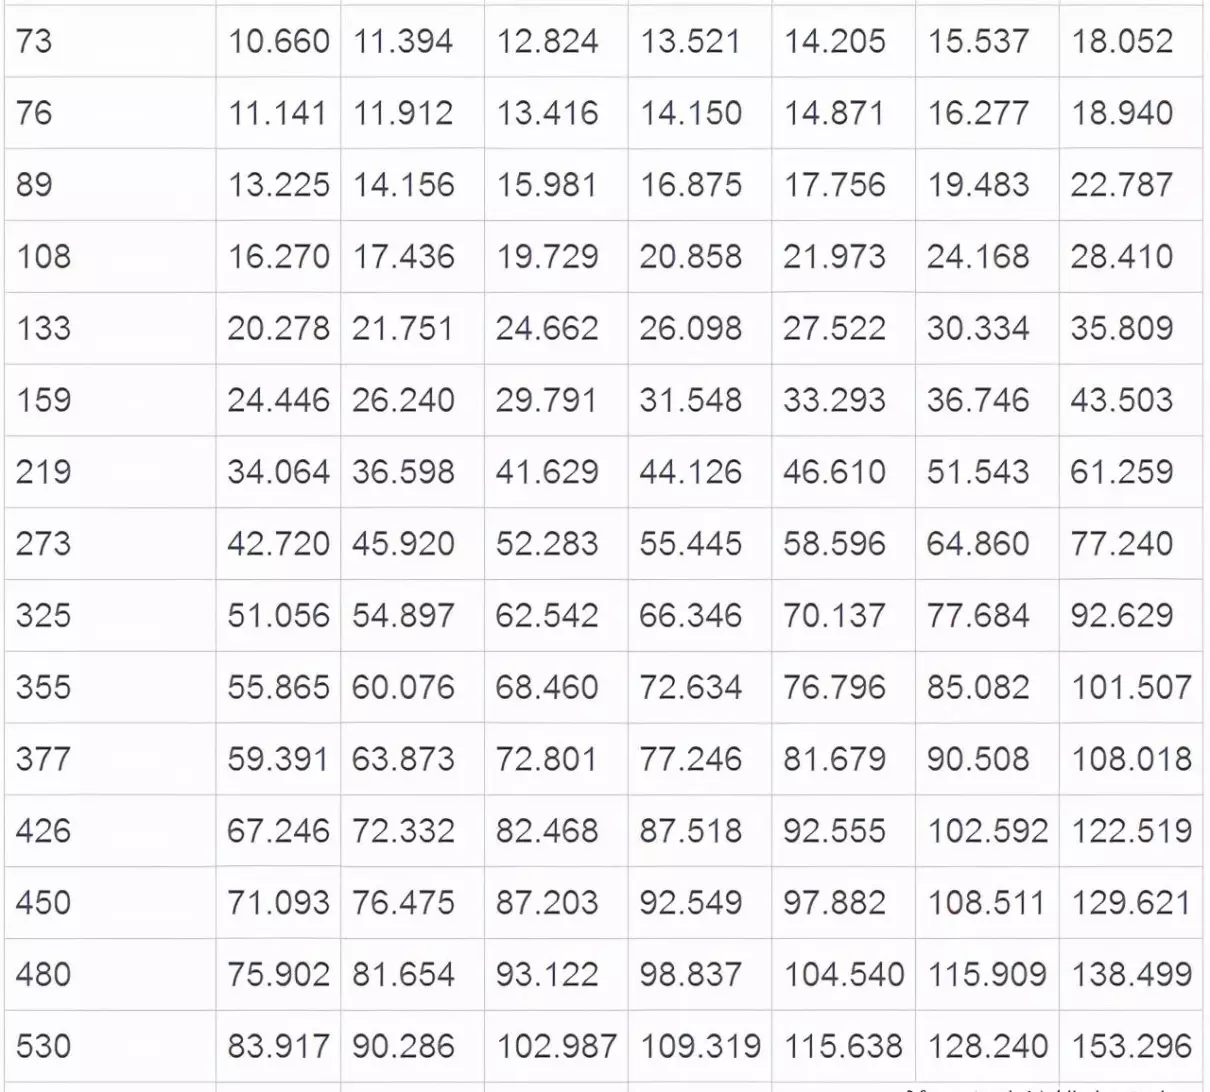Click the value 153.296 in last row
This screenshot has width=1210, height=1092.
tap(1131, 1047)
